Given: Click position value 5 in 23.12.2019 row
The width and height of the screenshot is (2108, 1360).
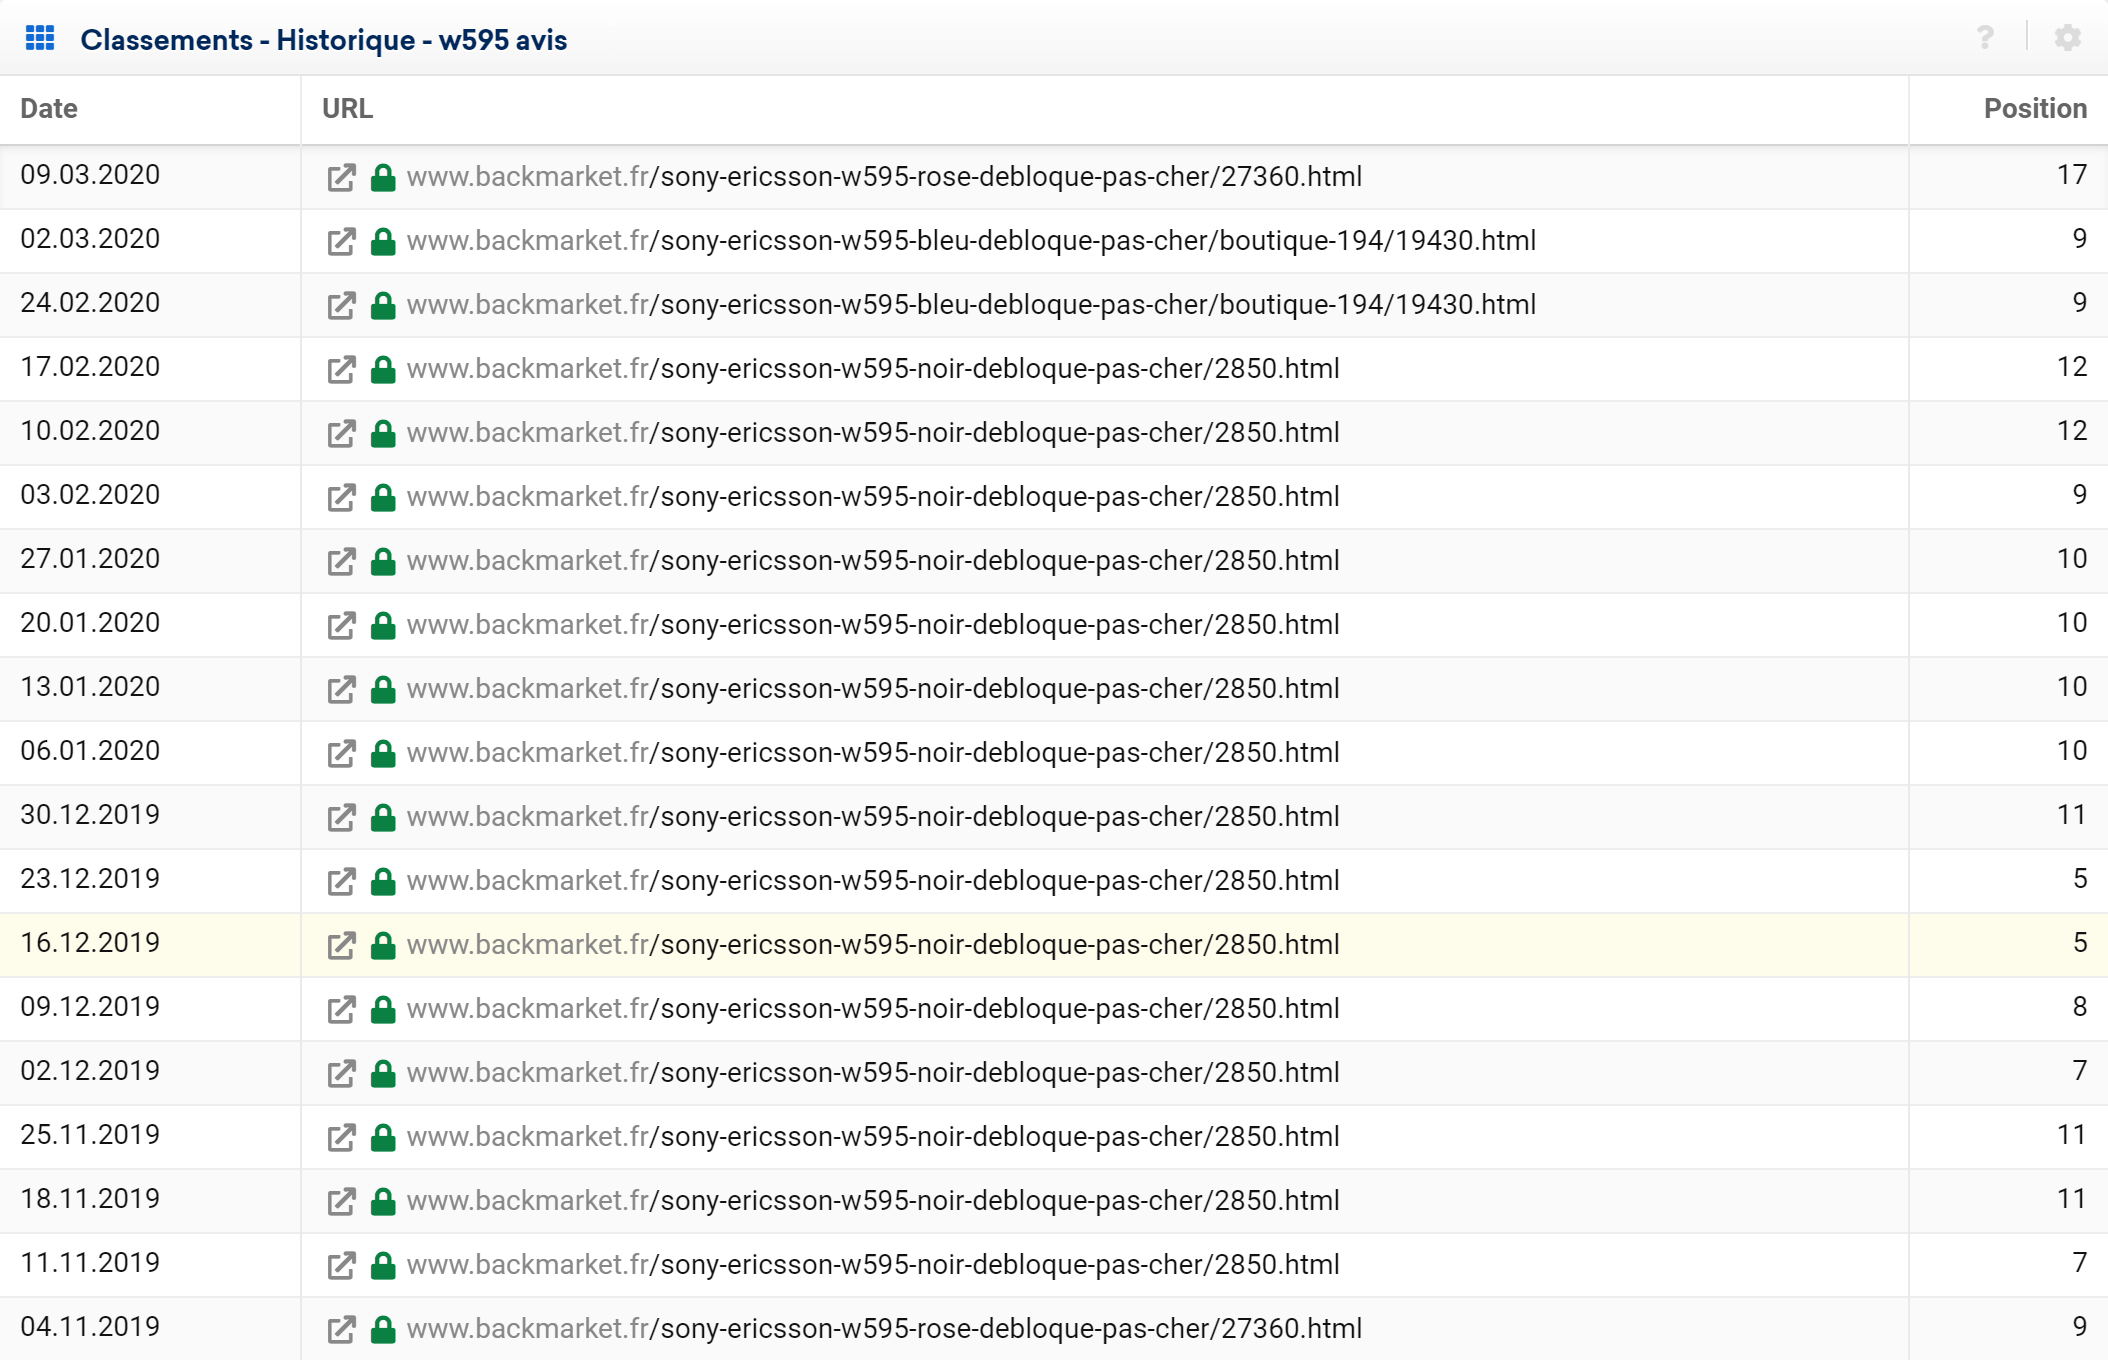Looking at the screenshot, I should pos(2080,879).
